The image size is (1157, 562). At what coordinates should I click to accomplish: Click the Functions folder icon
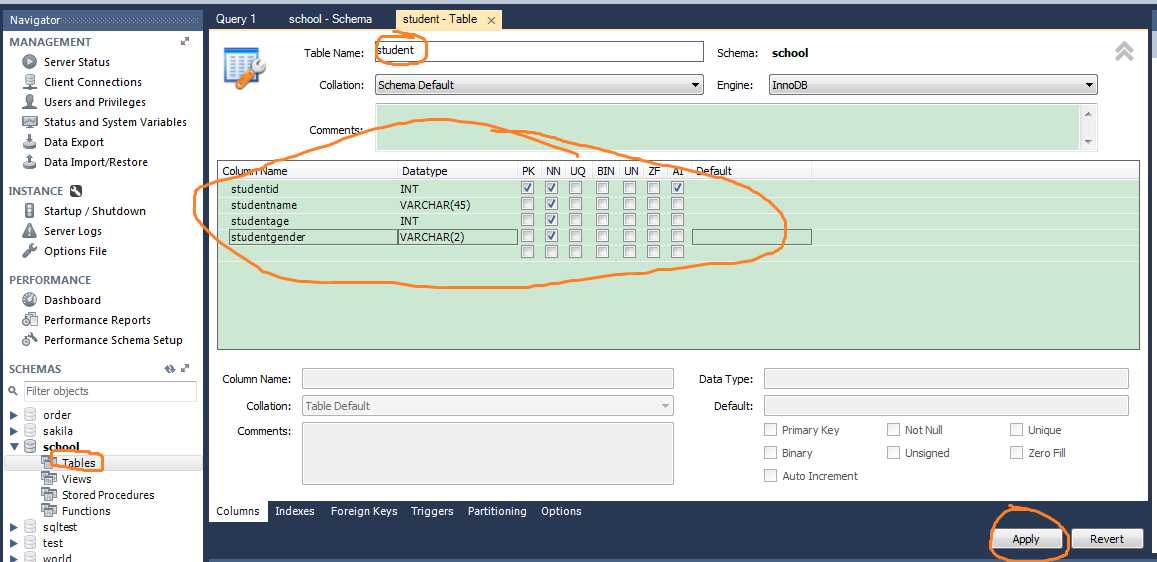(49, 510)
